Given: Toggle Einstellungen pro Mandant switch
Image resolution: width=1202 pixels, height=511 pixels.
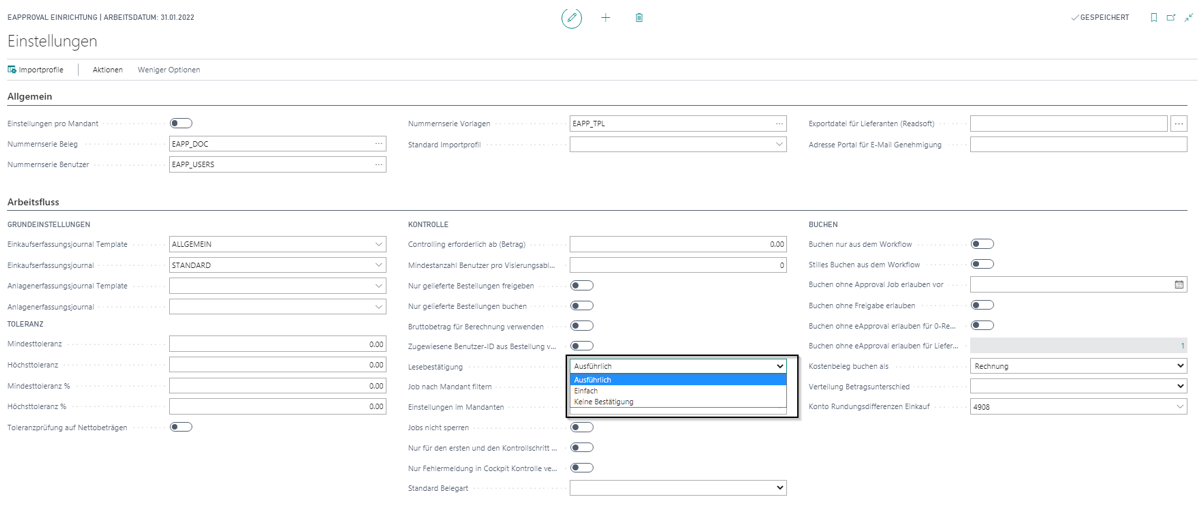Looking at the screenshot, I should pos(181,124).
